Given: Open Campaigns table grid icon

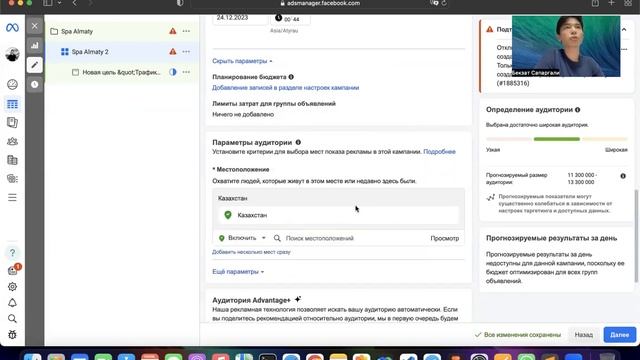Looking at the screenshot, I should coord(12,104).
